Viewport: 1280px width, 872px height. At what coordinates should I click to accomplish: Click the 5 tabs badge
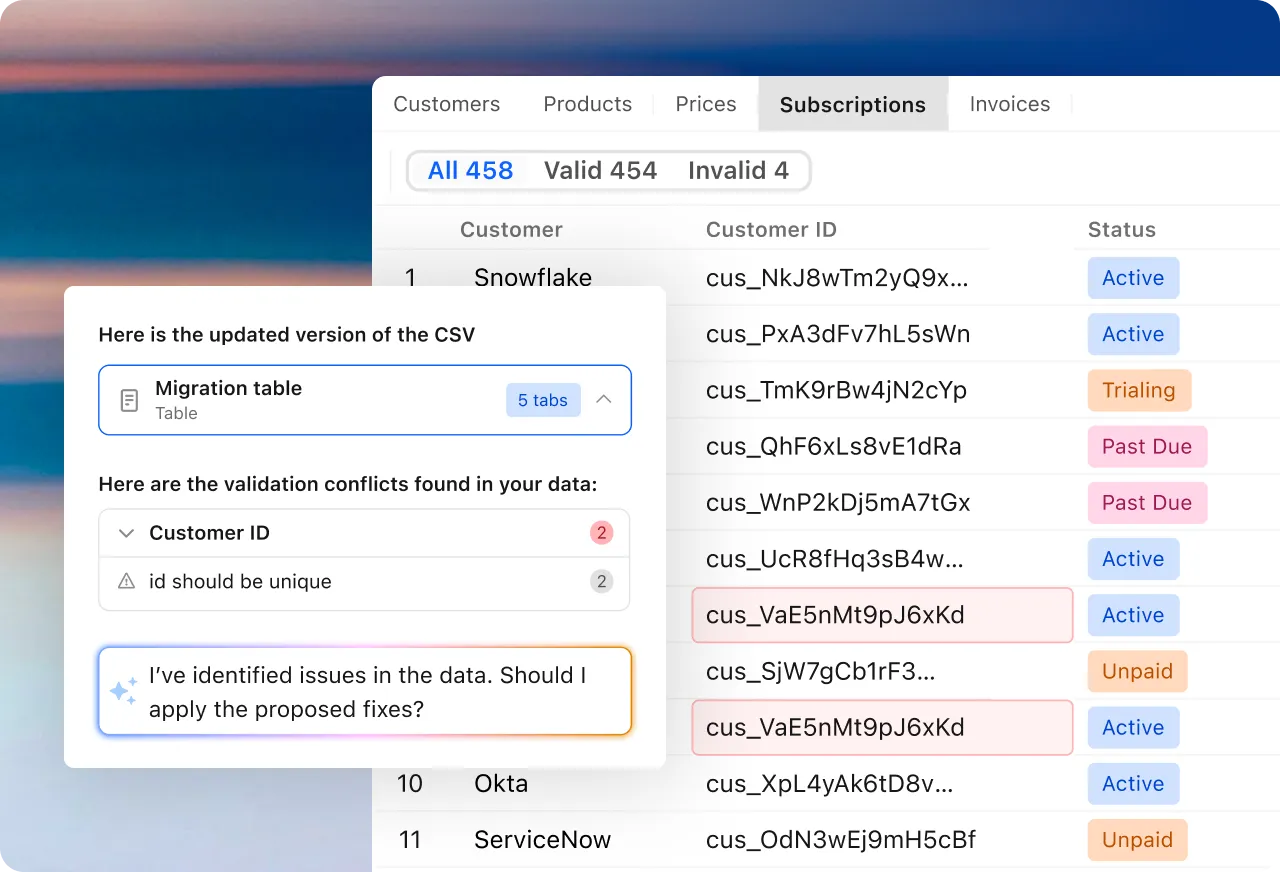[543, 400]
